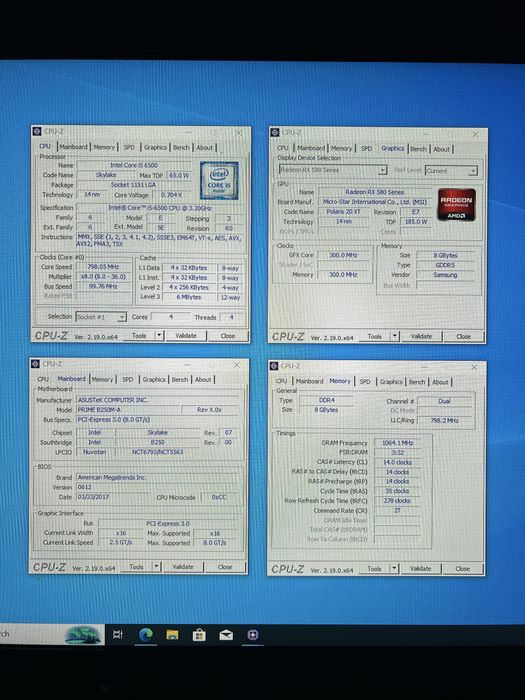Click Tools button in processor window
Image resolution: width=525 pixels, height=700 pixels.
coord(139,335)
